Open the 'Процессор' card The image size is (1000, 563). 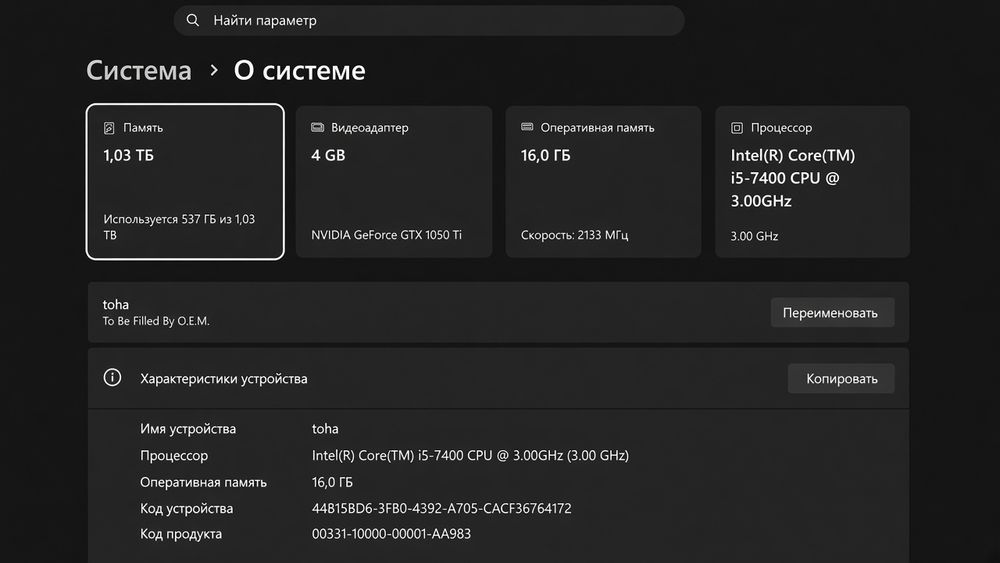click(x=812, y=182)
